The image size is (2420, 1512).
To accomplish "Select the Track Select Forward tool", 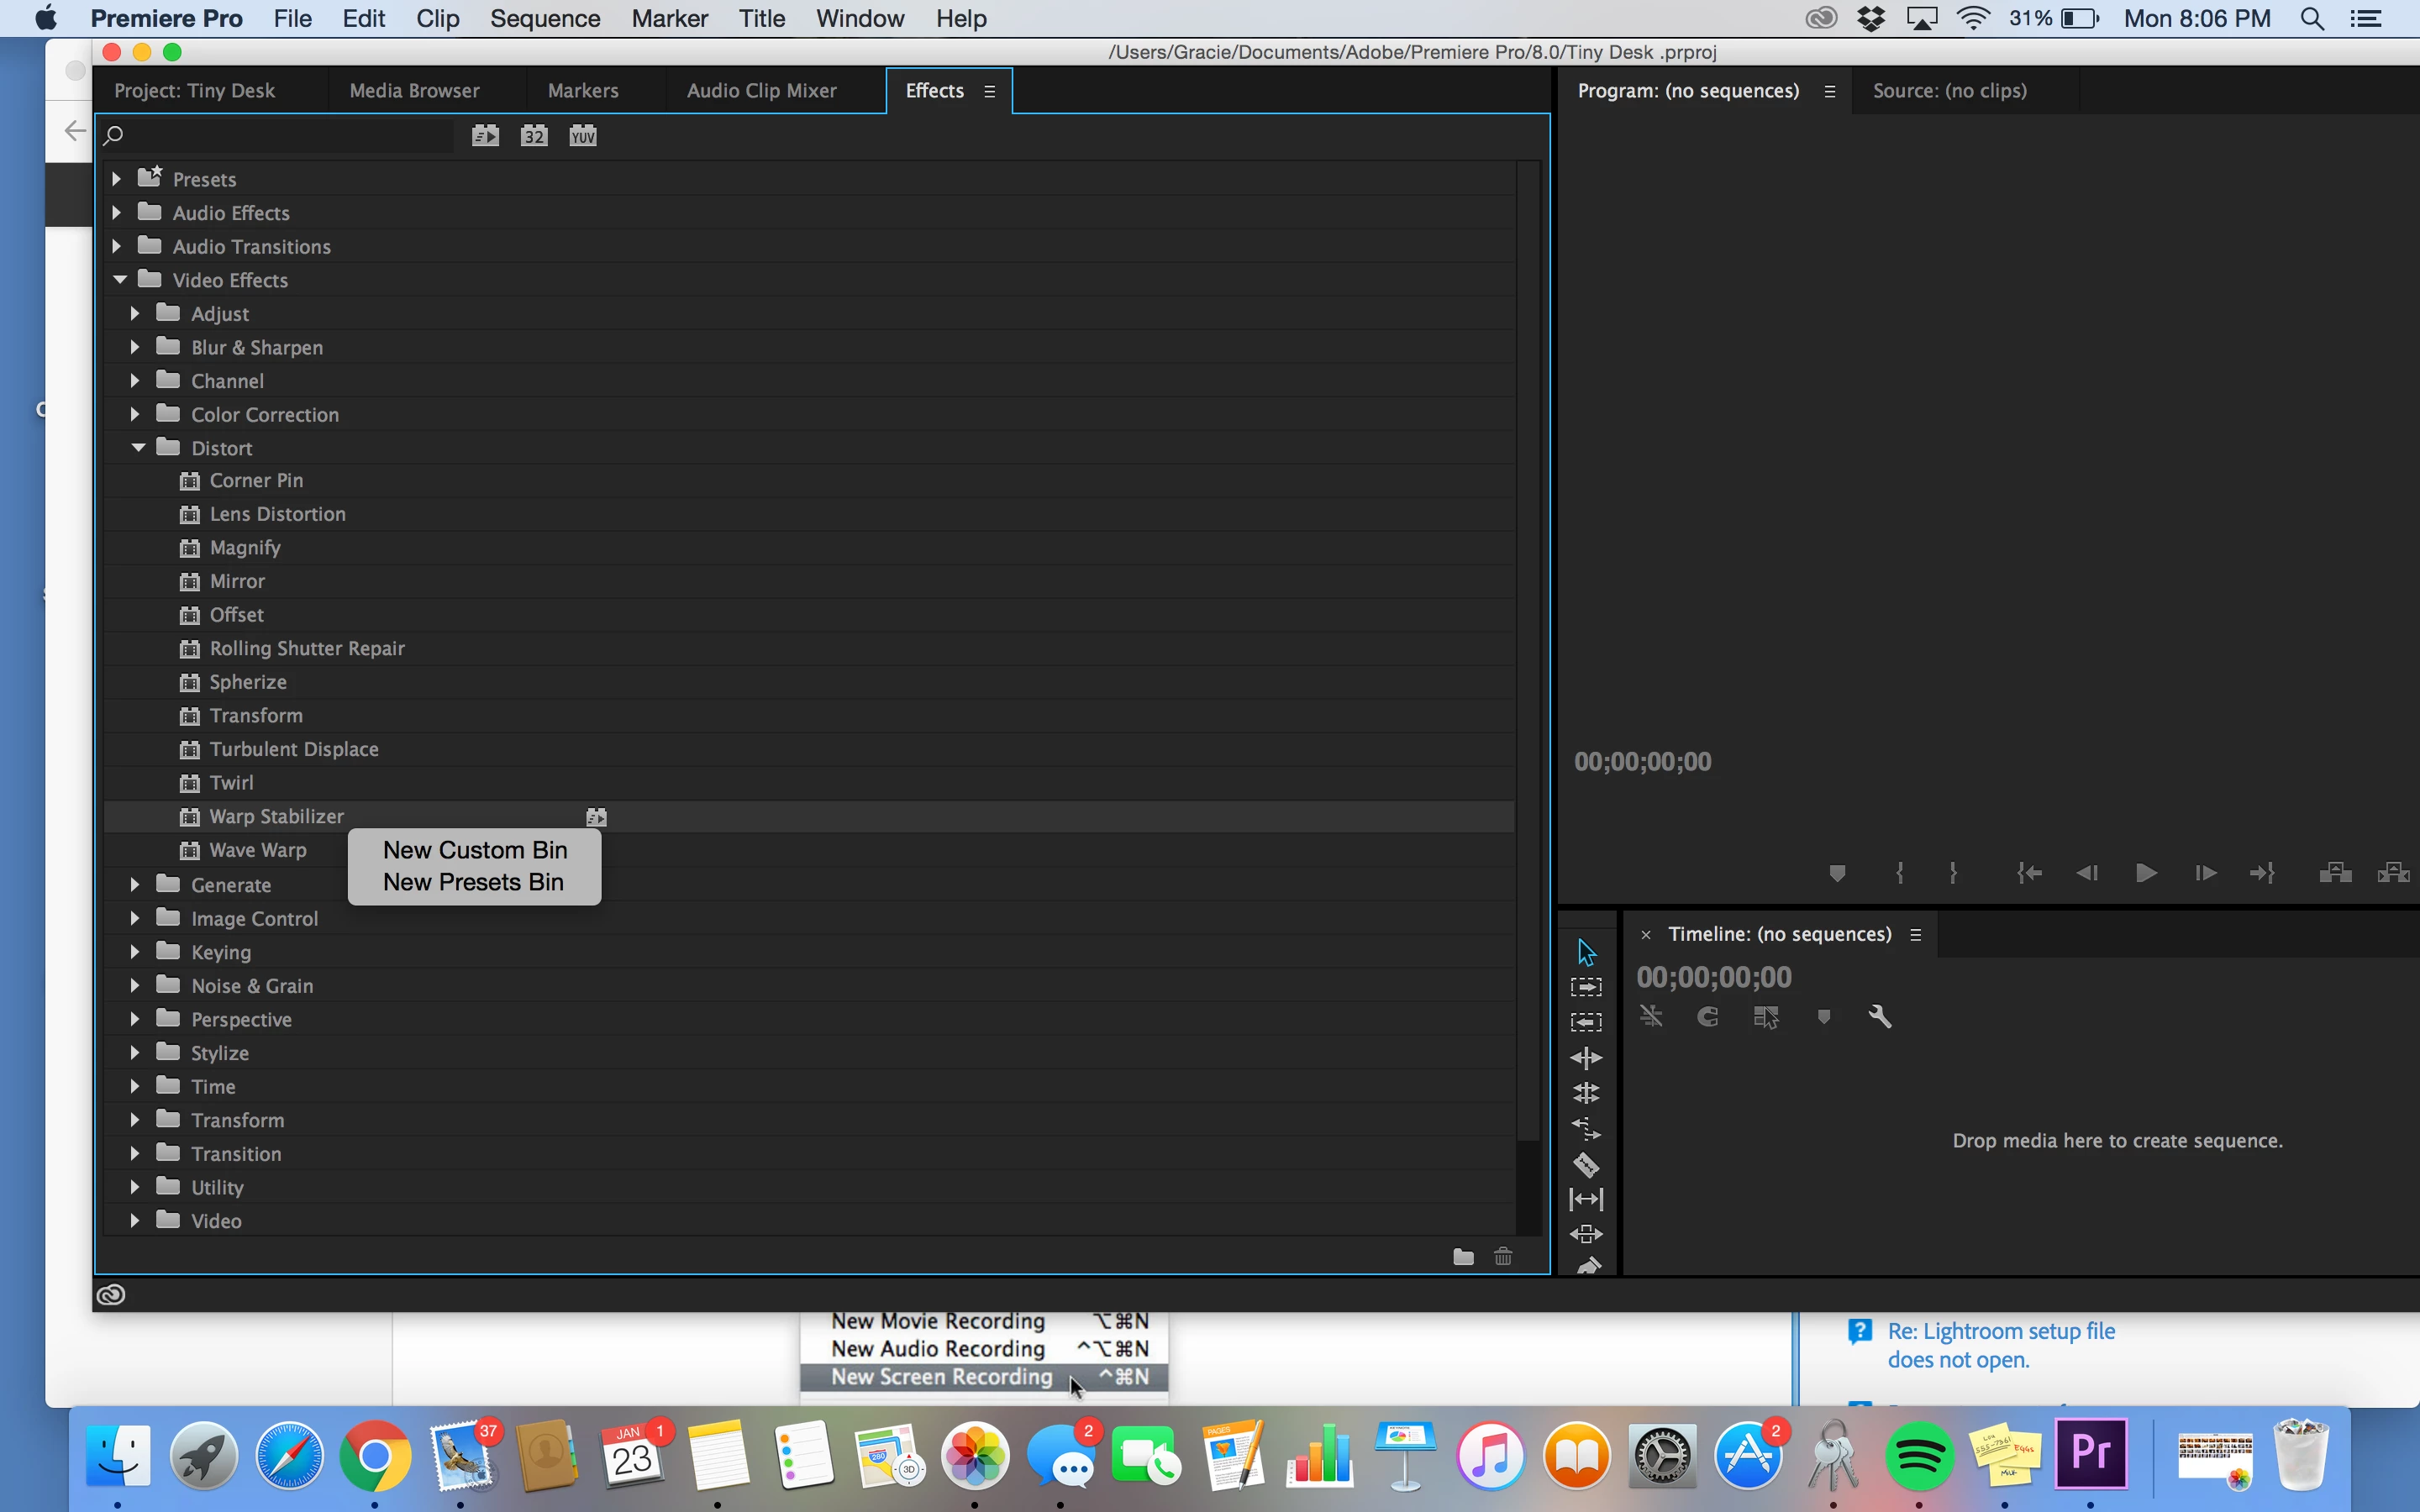I will point(1586,987).
